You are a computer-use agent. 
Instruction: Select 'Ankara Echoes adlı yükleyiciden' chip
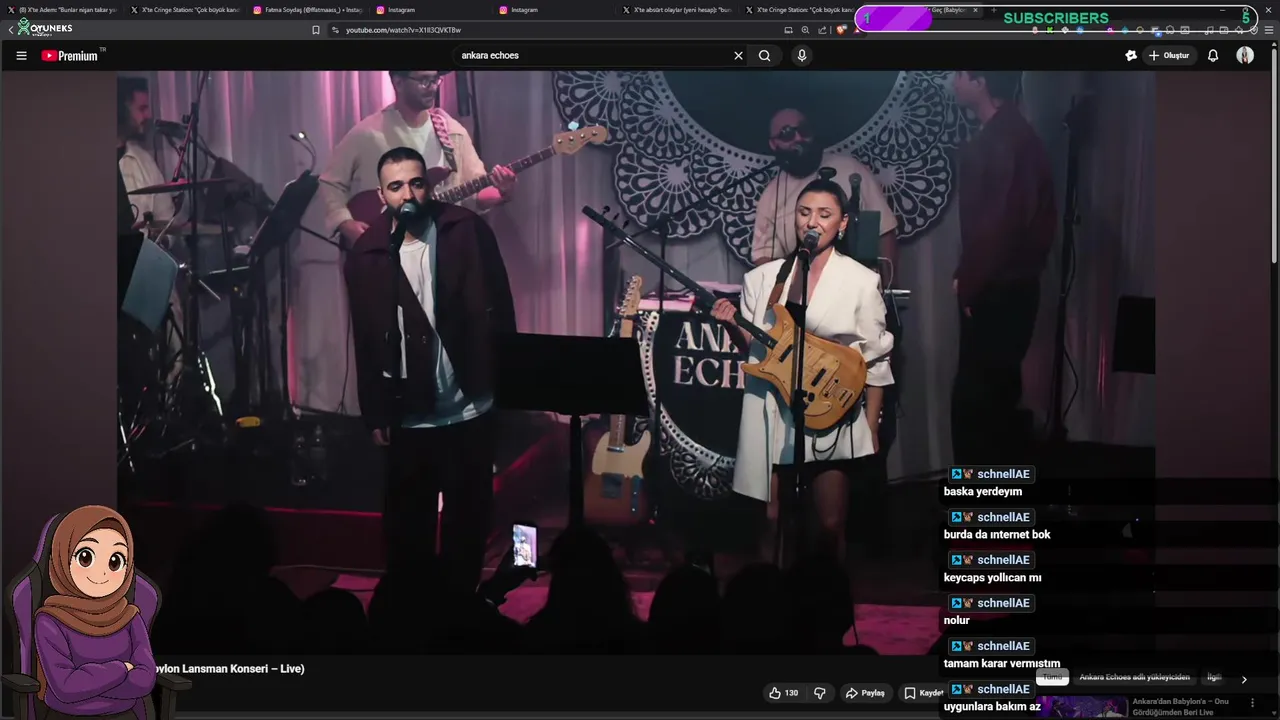click(1134, 678)
